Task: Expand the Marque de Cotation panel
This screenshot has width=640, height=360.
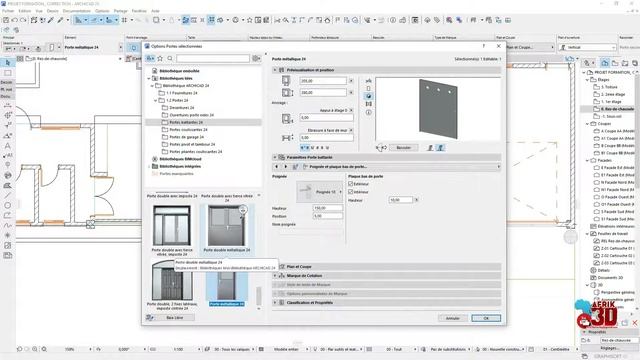Action: point(275,276)
